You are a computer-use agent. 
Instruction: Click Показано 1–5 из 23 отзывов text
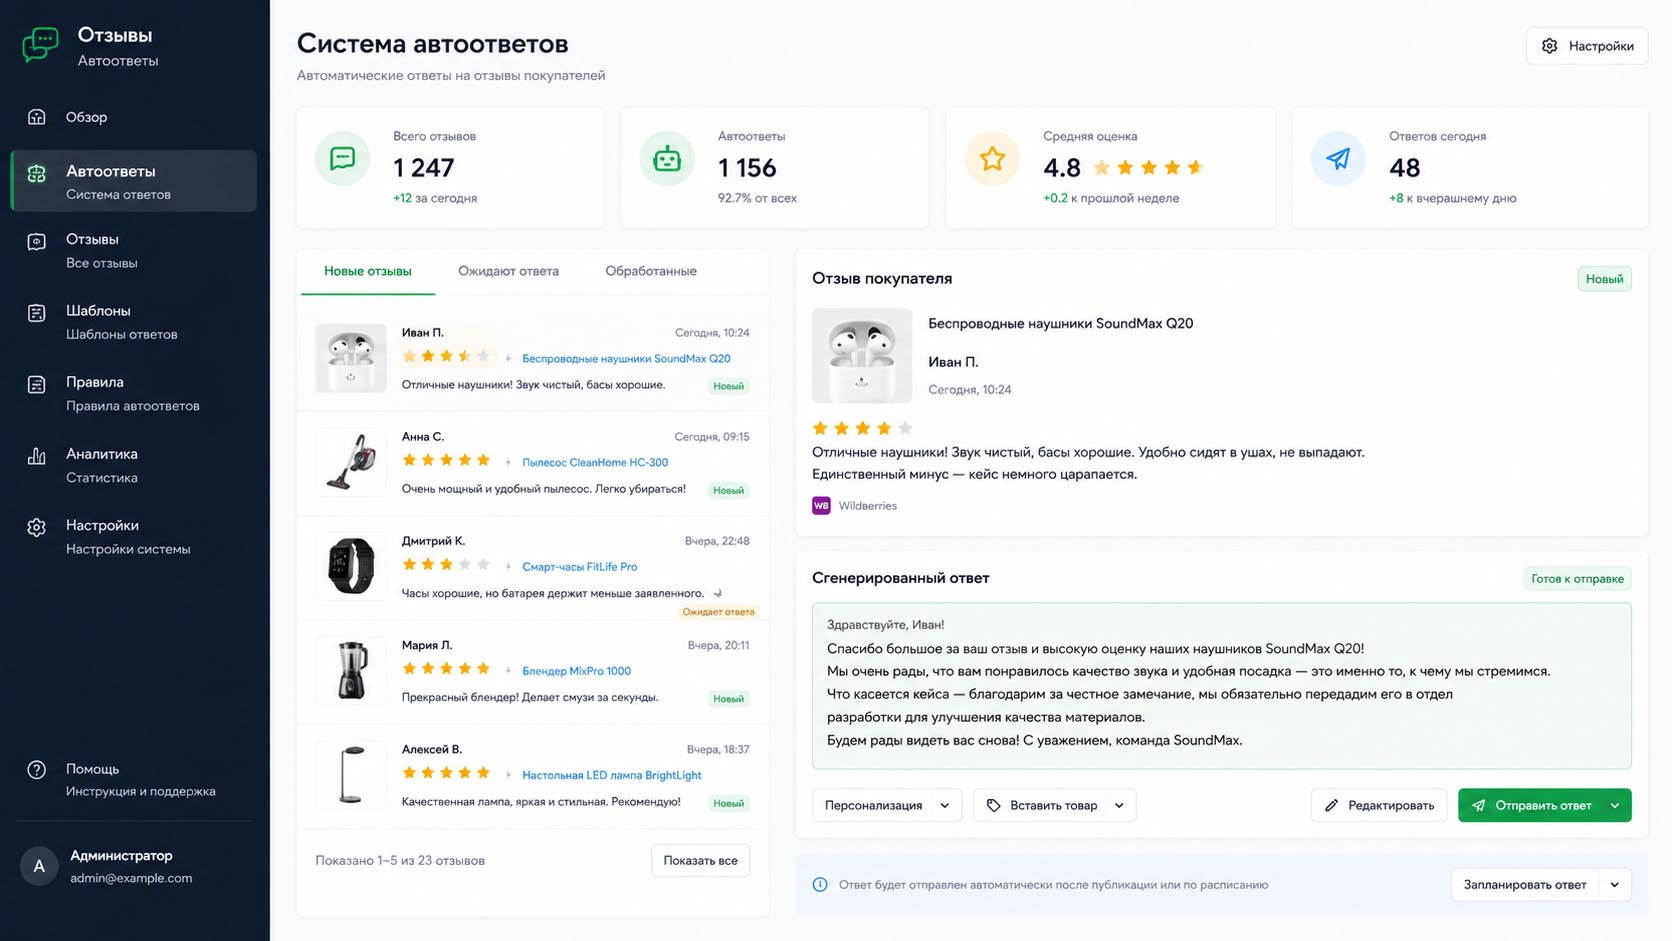(400, 860)
